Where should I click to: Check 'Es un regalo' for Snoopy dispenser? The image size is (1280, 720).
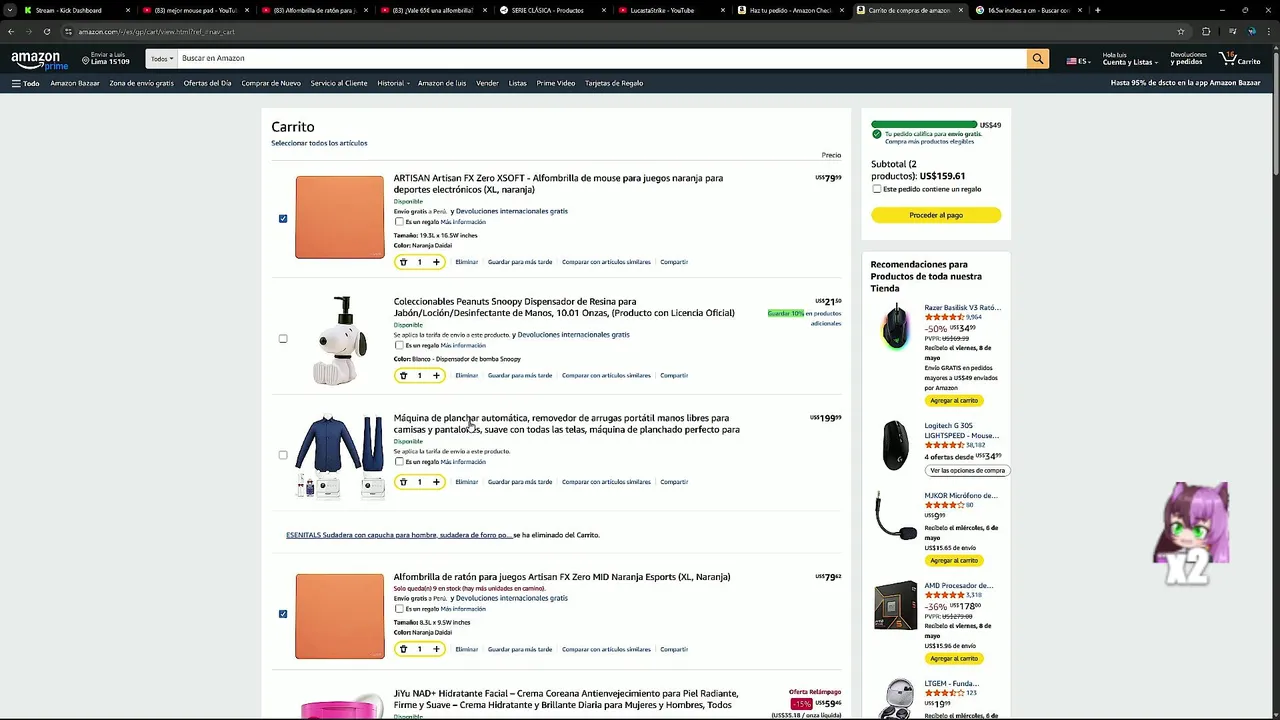[x=399, y=345]
